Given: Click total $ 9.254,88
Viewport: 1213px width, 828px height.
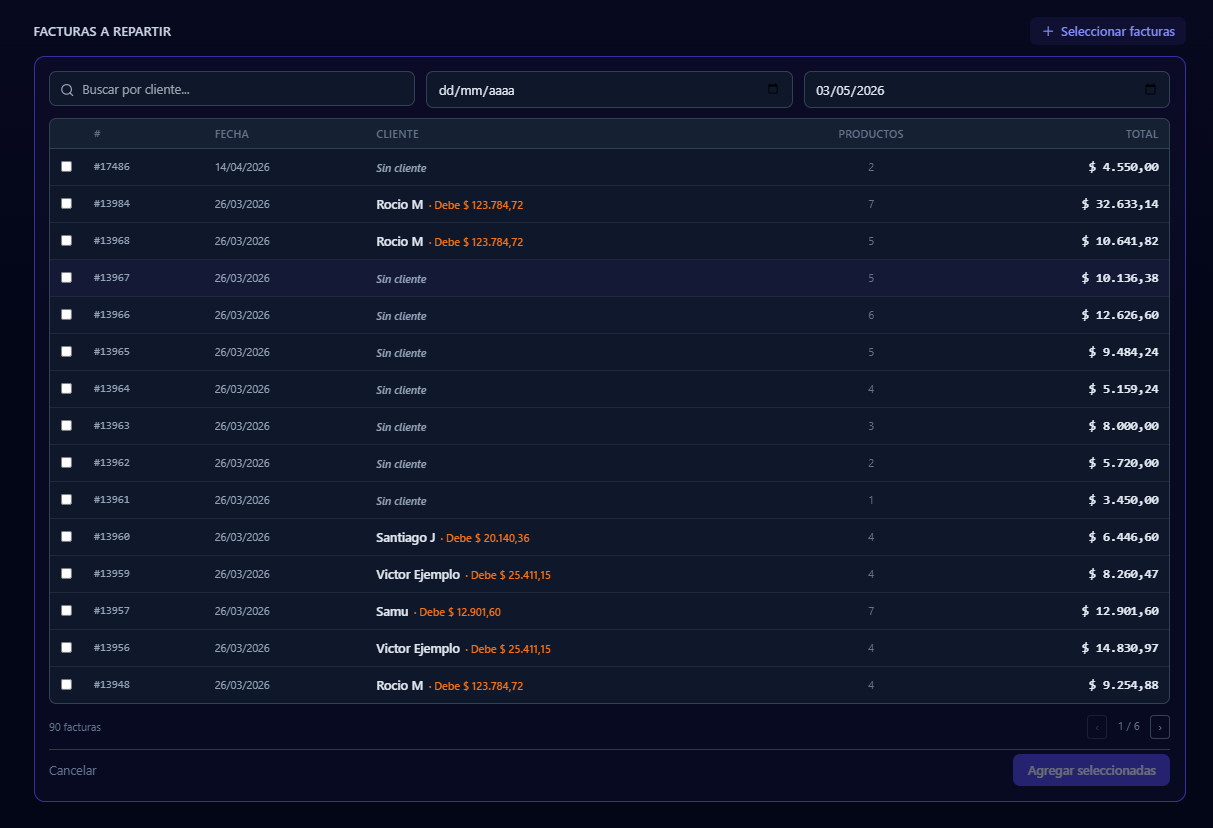Looking at the screenshot, I should click(x=1124, y=685).
